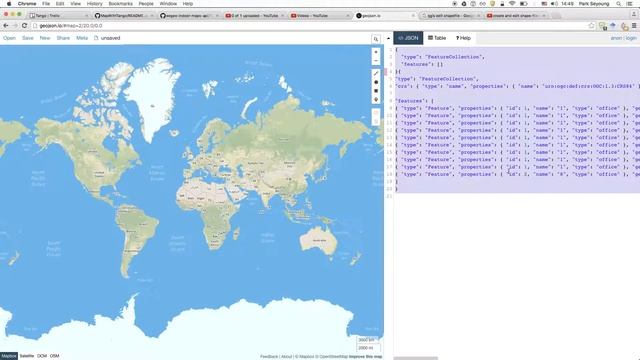This screenshot has width=640, height=360.
Task: Switch to the Tango Trello tab
Action: tap(58, 16)
